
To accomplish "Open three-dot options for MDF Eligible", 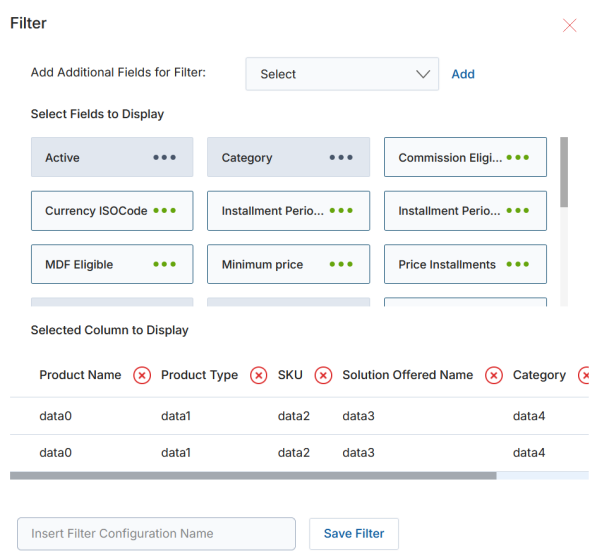I will tap(164, 264).
